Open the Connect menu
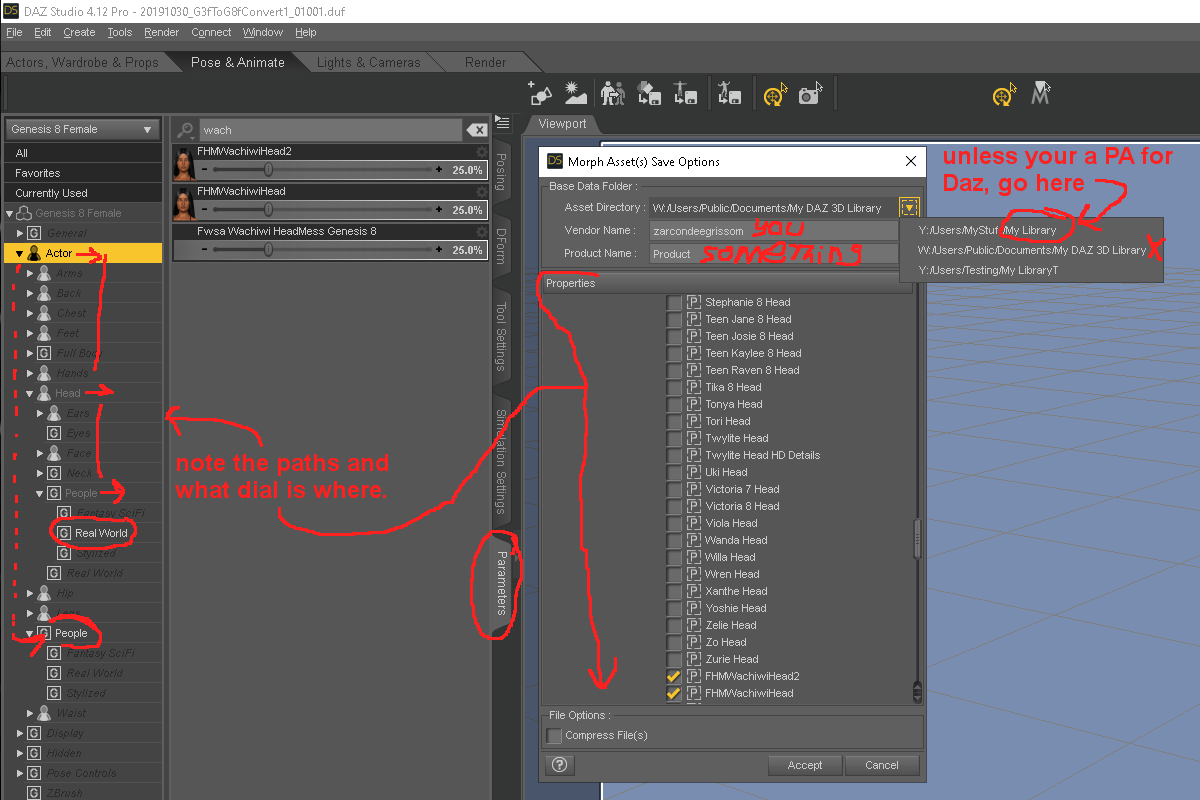Viewport: 1200px width, 800px height. tap(211, 32)
